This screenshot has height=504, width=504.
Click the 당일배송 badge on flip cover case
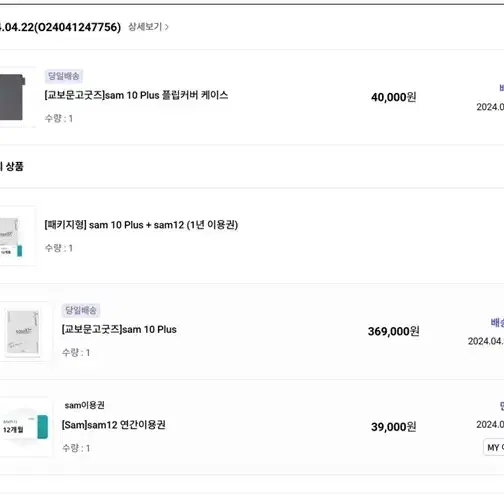click(x=64, y=76)
